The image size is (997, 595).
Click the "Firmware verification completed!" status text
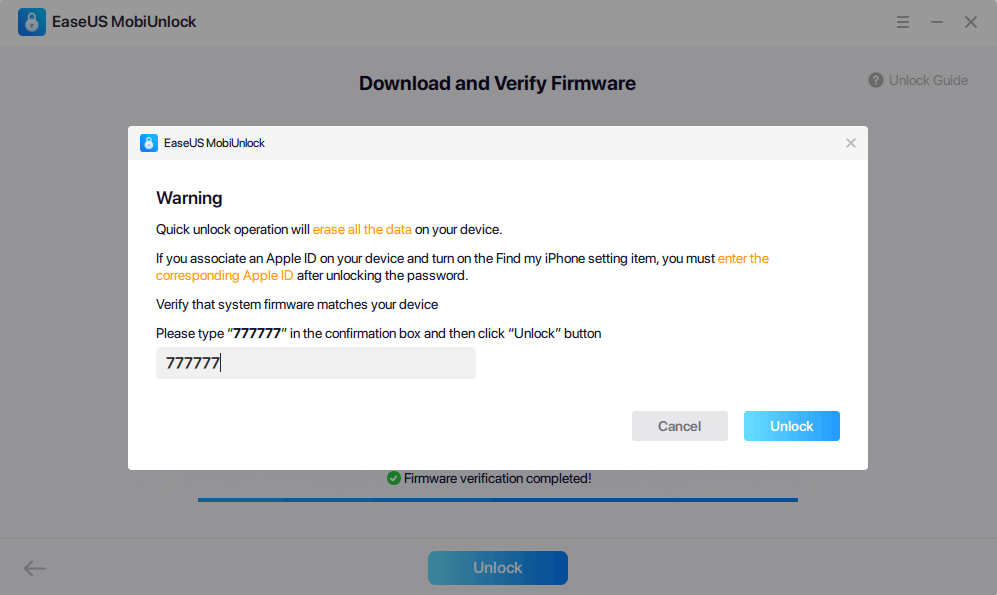click(497, 478)
